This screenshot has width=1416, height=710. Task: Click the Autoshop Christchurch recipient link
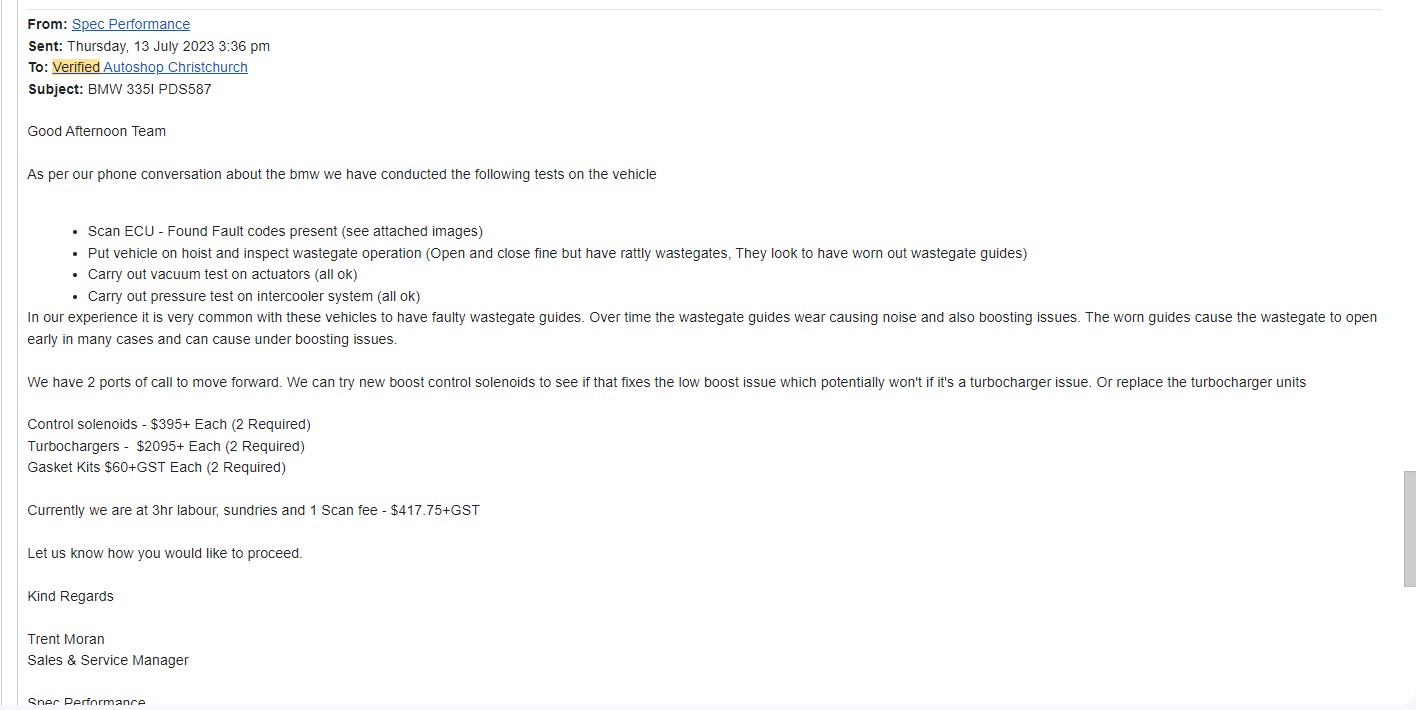coord(175,67)
